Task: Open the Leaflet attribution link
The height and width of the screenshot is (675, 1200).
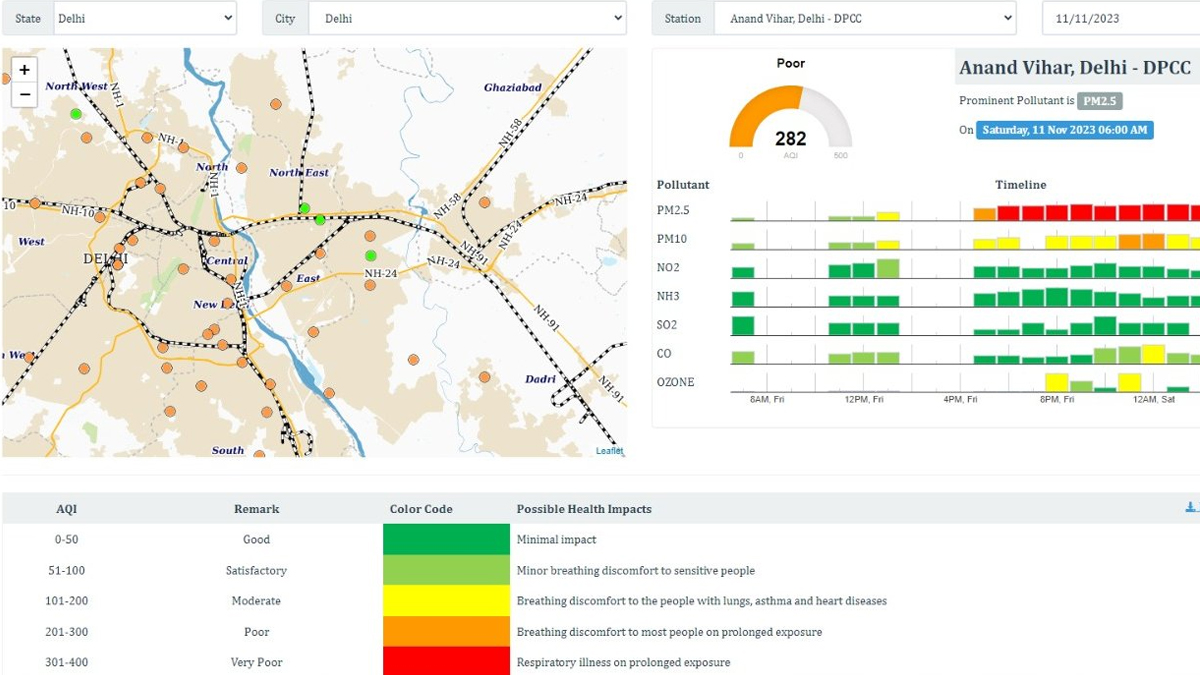Action: tap(609, 451)
